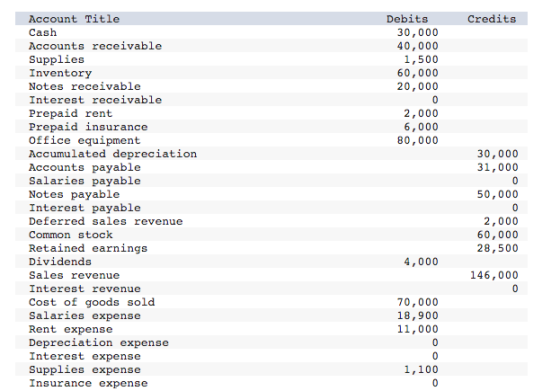Select the 'Accounts payable' label
Screen dimensions: 560x391
(x=85, y=167)
